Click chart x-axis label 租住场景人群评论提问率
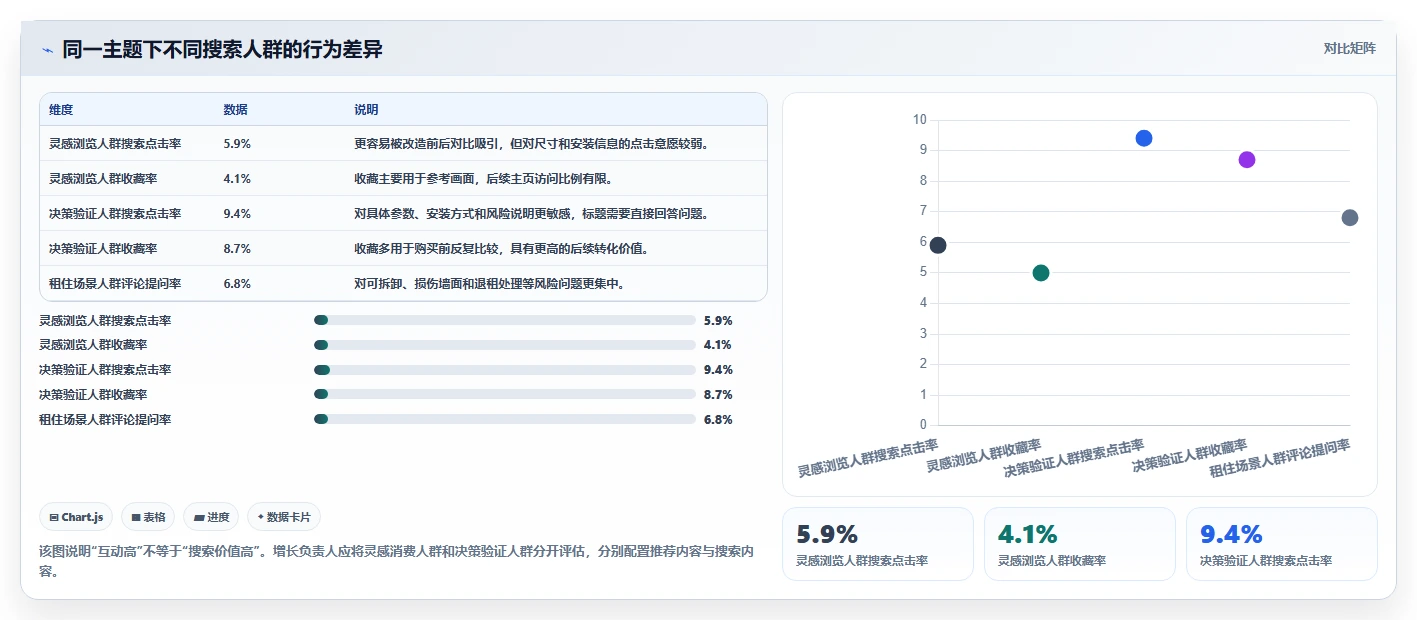The image size is (1417, 620). (x=1280, y=459)
